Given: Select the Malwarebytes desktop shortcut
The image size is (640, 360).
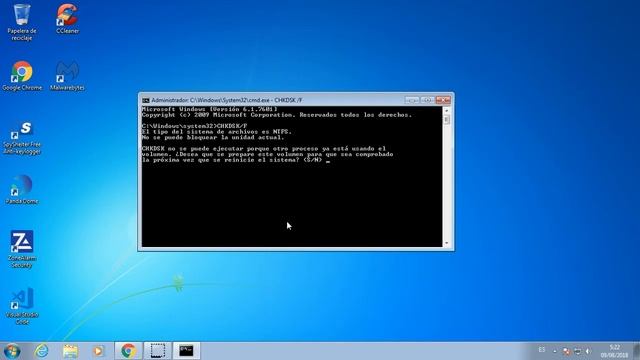Looking at the screenshot, I should [x=67, y=76].
